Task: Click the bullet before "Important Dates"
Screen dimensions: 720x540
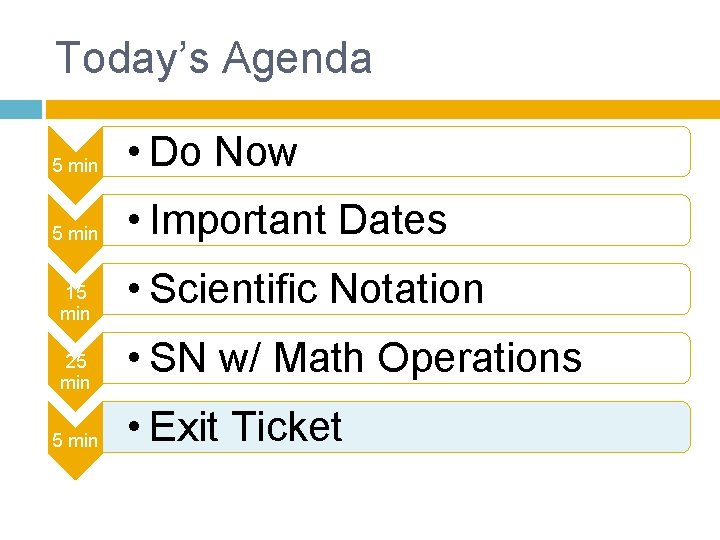Action: coord(135,221)
